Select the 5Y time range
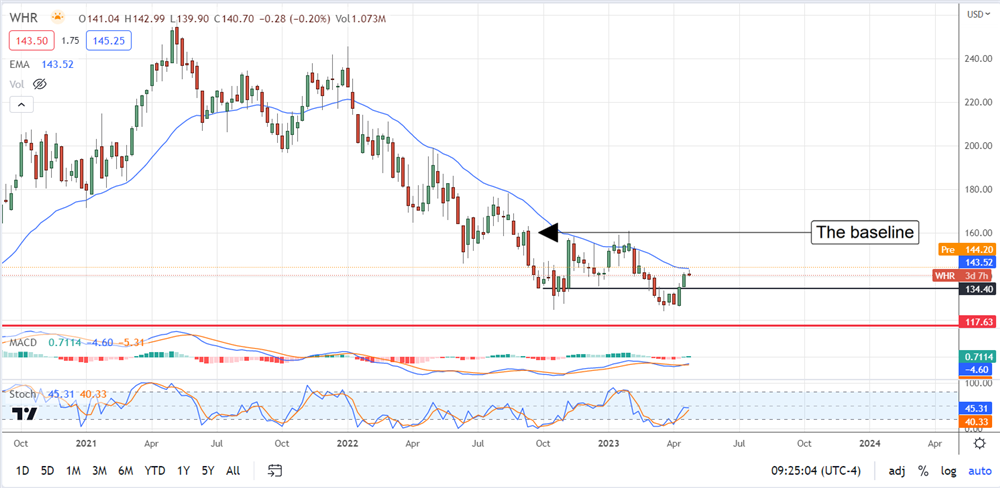The width and height of the screenshot is (1000, 488). [207, 470]
